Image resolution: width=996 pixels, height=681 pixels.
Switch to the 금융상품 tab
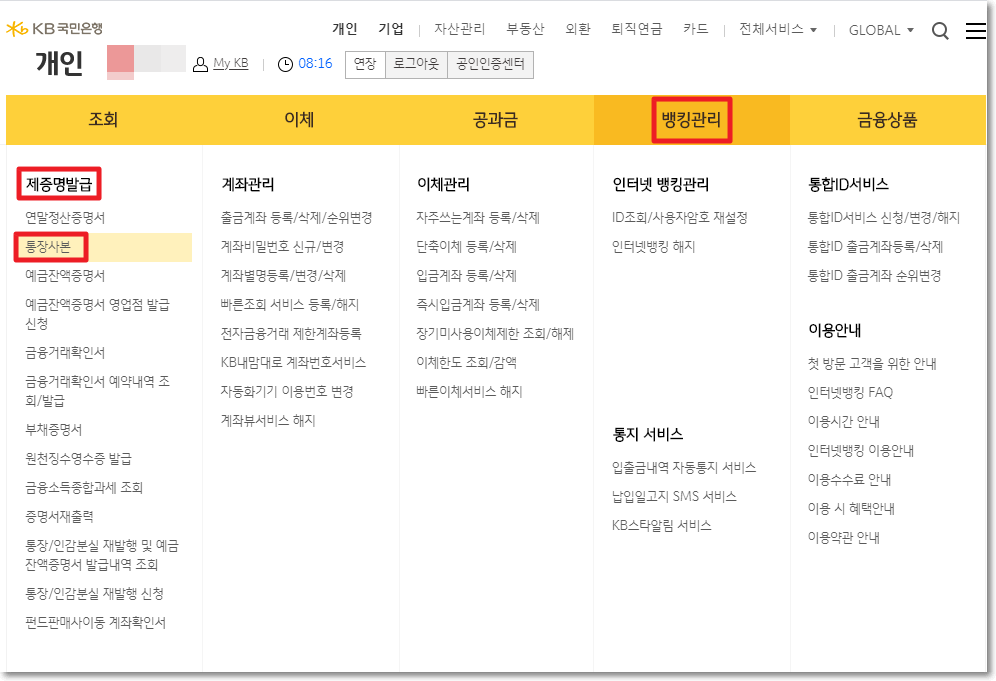pyautogui.click(x=889, y=119)
